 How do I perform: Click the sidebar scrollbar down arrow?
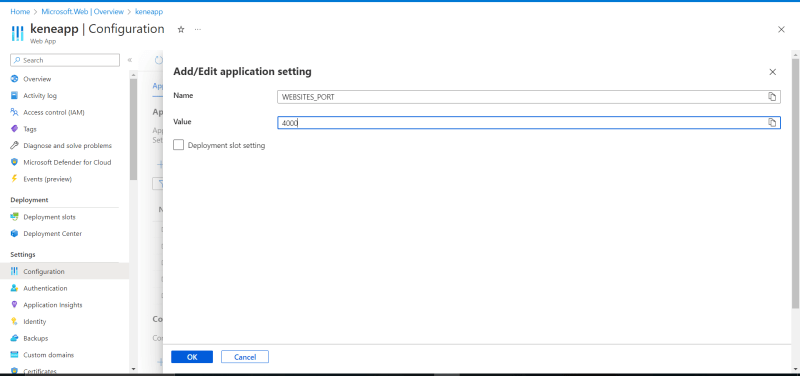click(133, 369)
